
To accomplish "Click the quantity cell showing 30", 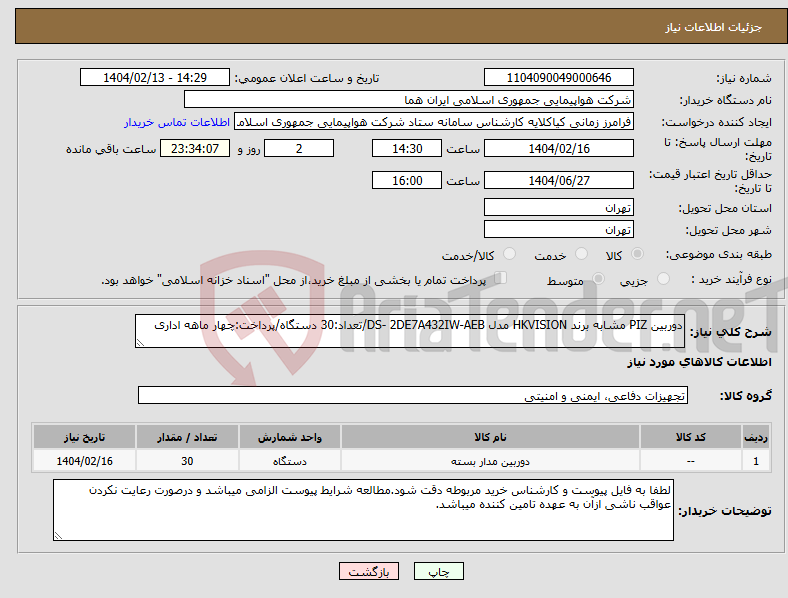I will pyautogui.click(x=187, y=461).
